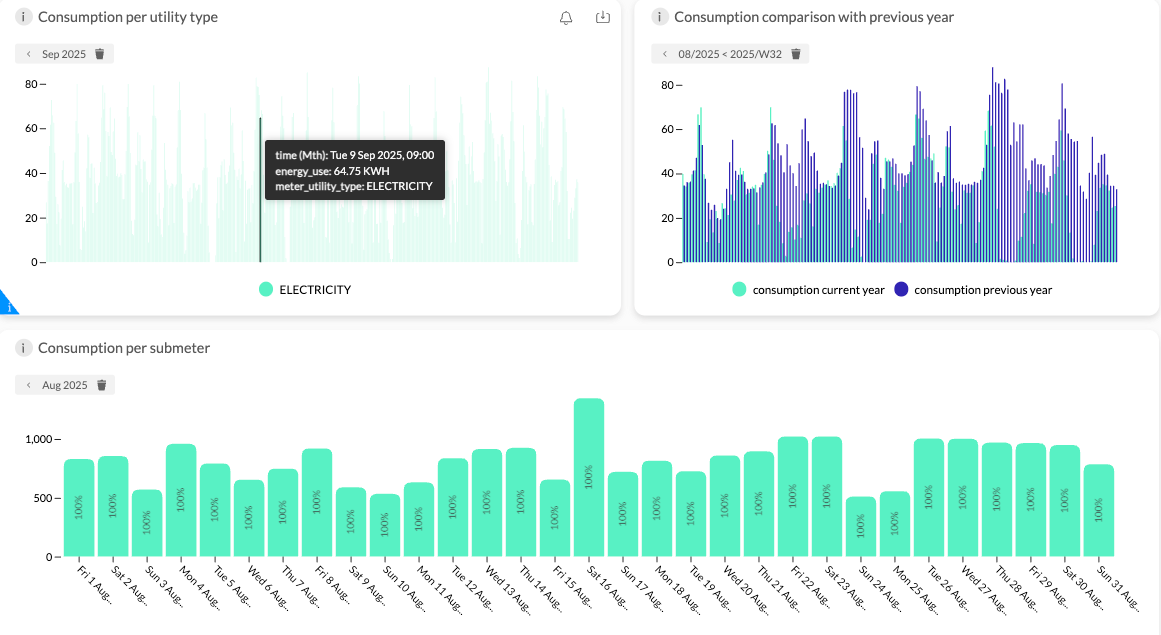Select the Fri 1 Aug bar
Screen dimensions: 1161x635
pos(79,508)
